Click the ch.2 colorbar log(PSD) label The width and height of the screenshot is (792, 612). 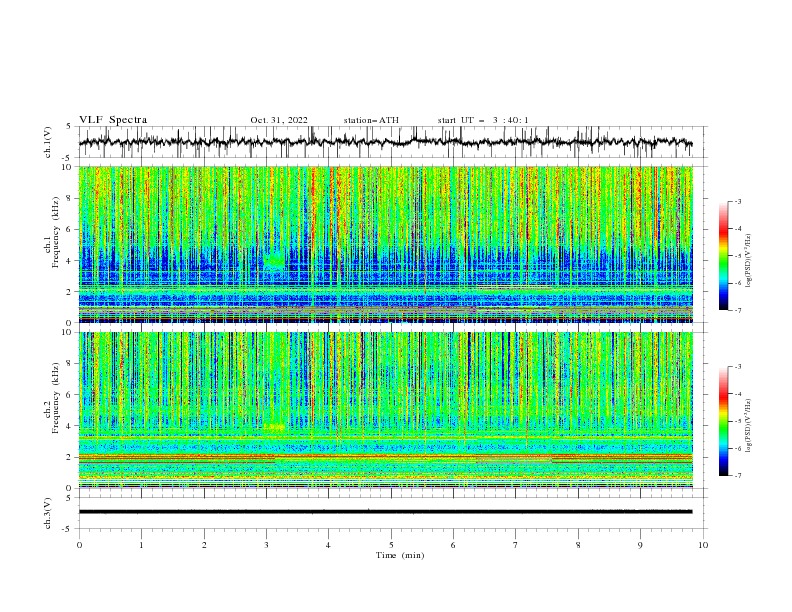(x=748, y=426)
